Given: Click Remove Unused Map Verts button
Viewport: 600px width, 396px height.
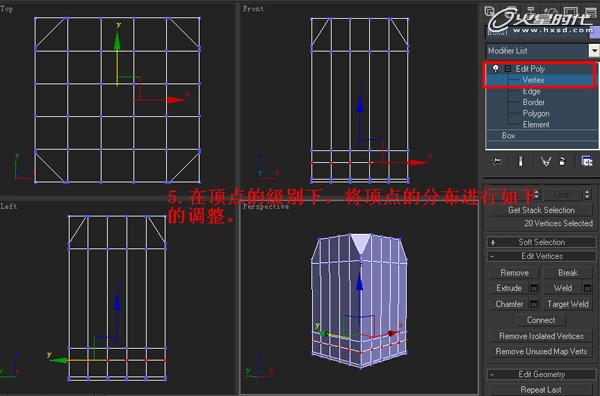Looking at the screenshot, I should tap(541, 351).
